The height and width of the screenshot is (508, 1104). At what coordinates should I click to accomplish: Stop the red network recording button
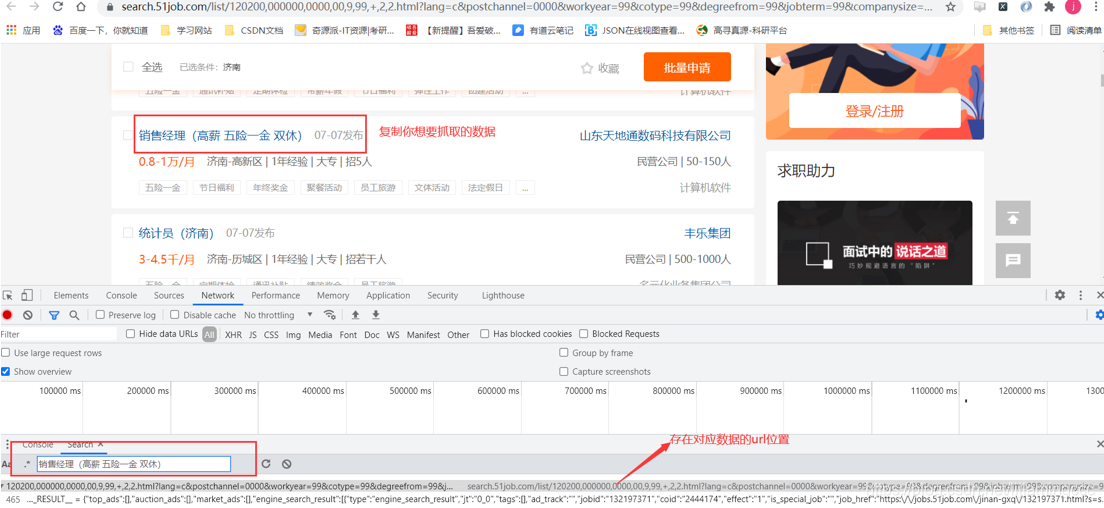pos(7,315)
